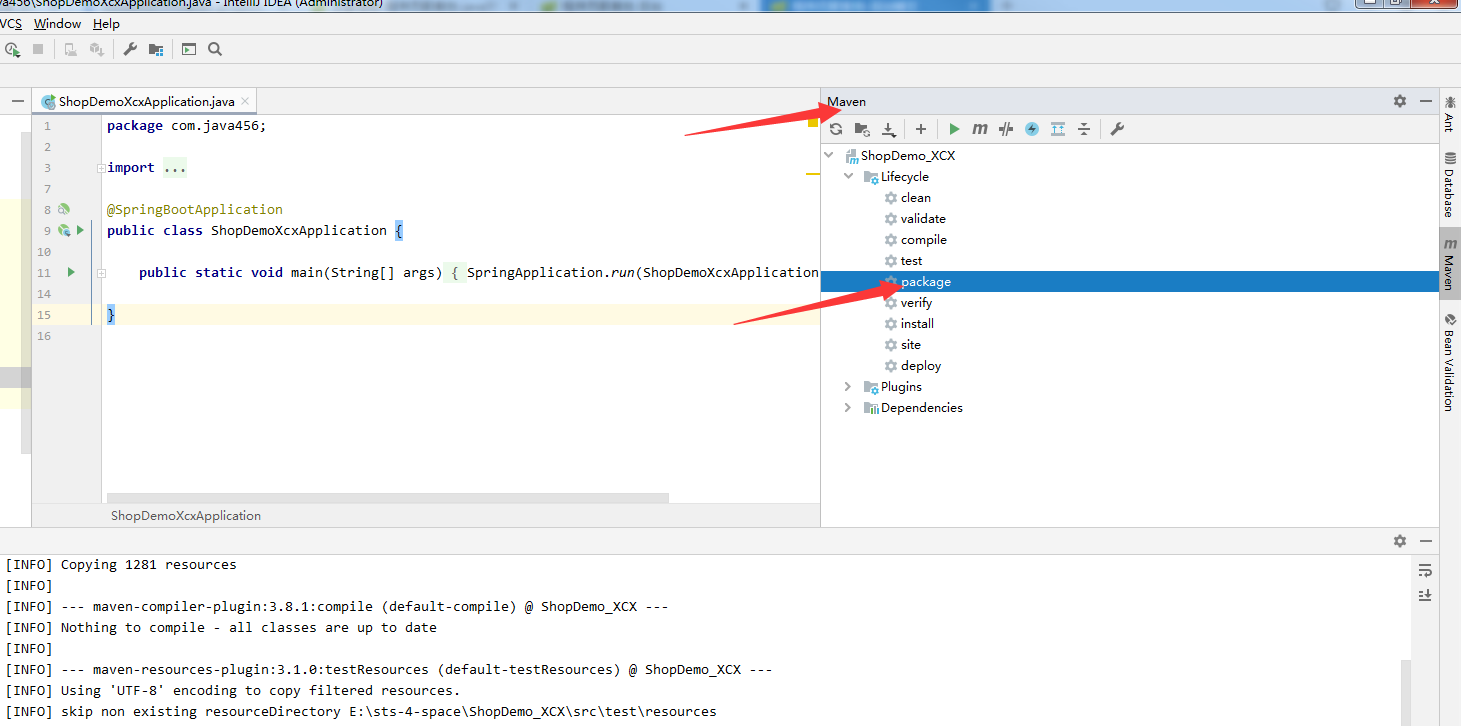Screen dimensions: 1461x726
Task: Click the run-with-coverage toolbar icon
Action: pos(12,49)
